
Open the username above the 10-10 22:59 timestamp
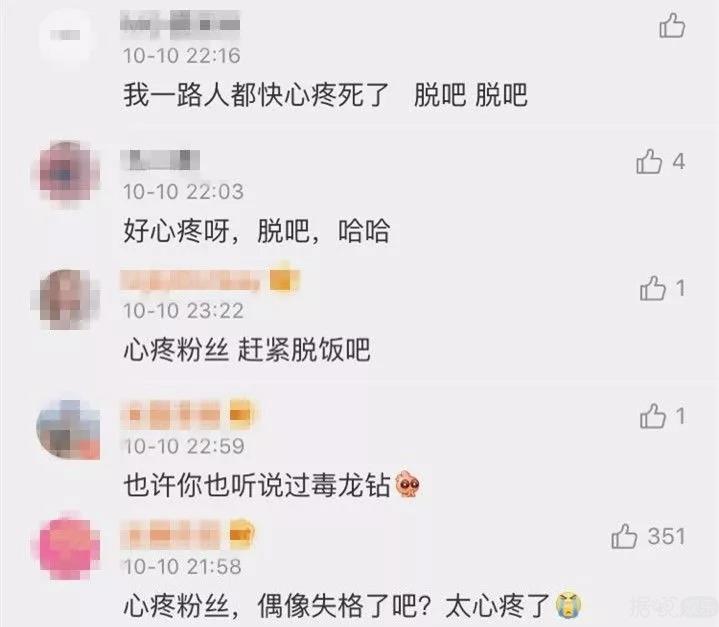(171, 414)
